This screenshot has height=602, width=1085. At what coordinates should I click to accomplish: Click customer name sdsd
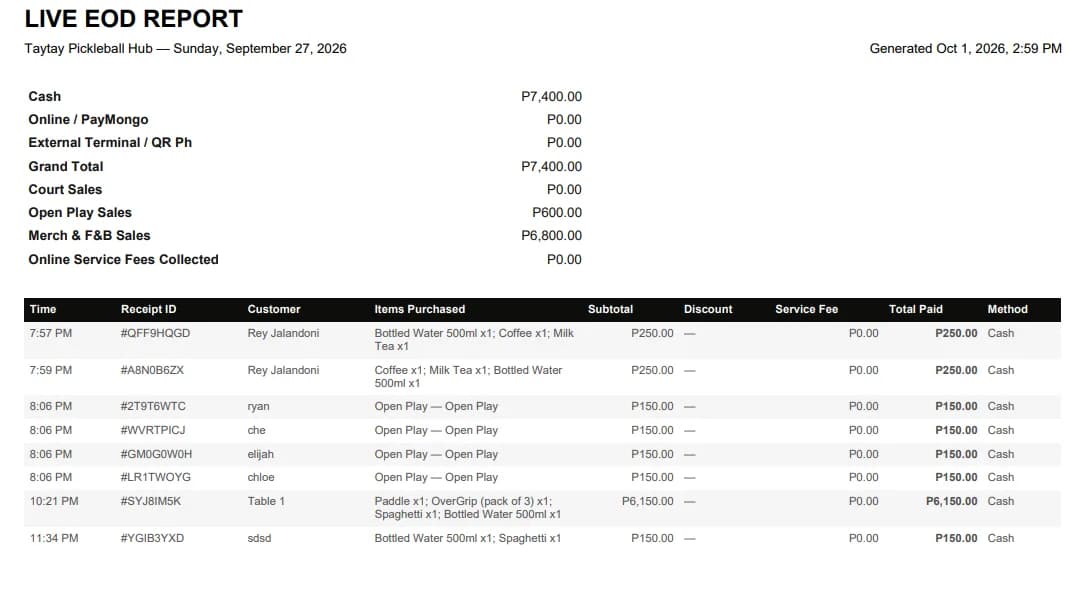259,538
